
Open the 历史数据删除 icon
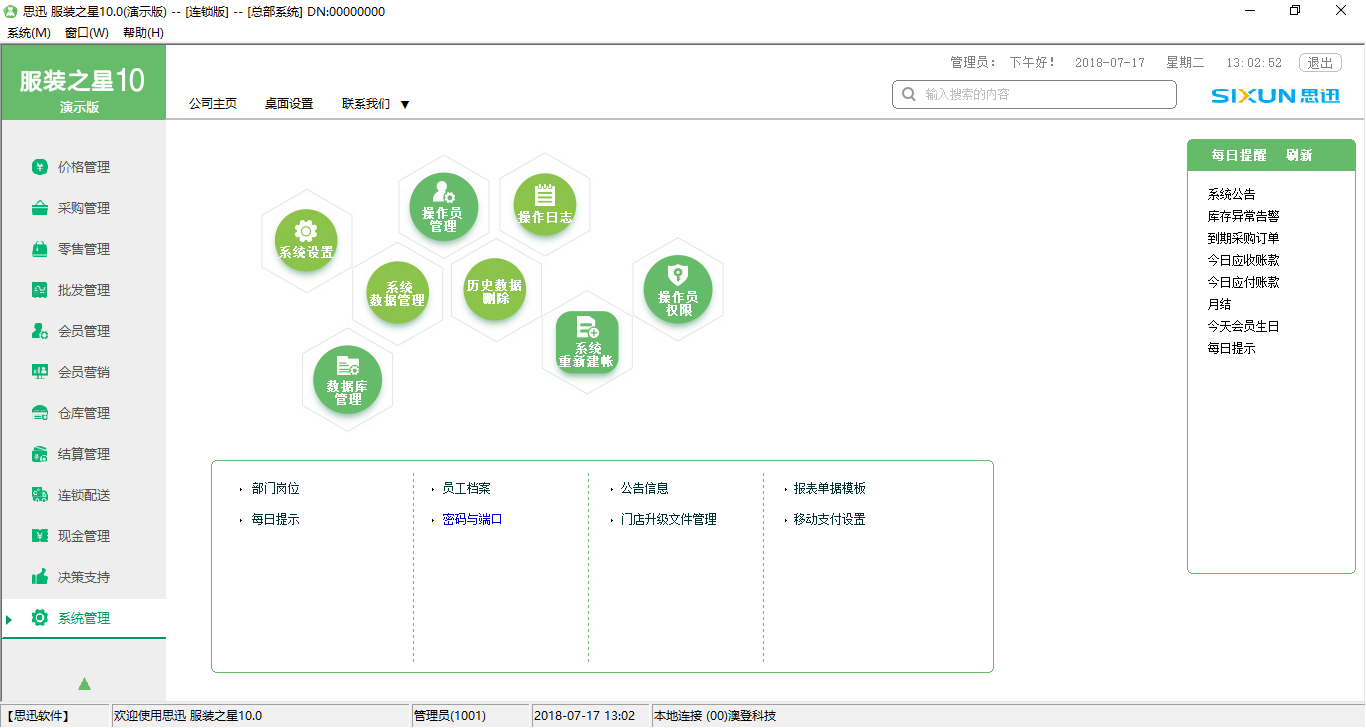click(495, 289)
